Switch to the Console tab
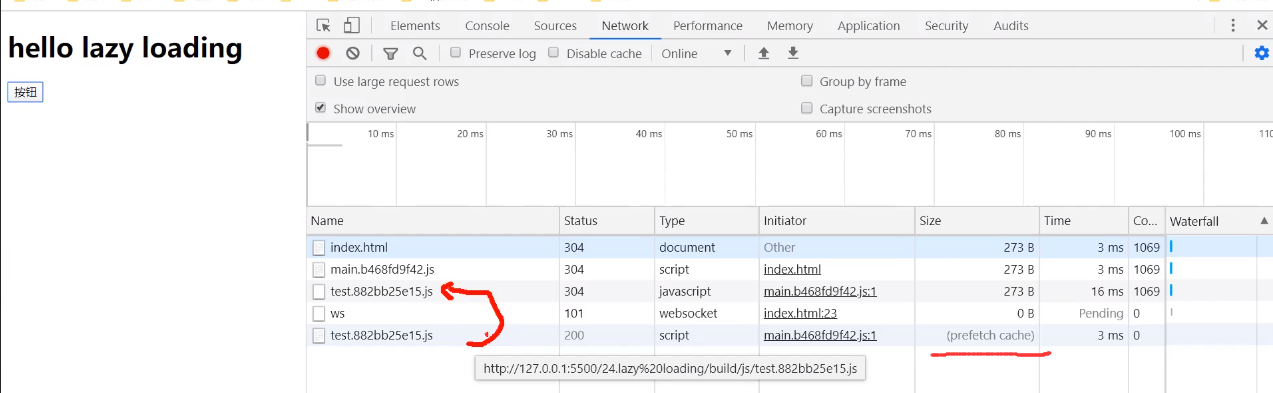The height and width of the screenshot is (393, 1273). 487,26
